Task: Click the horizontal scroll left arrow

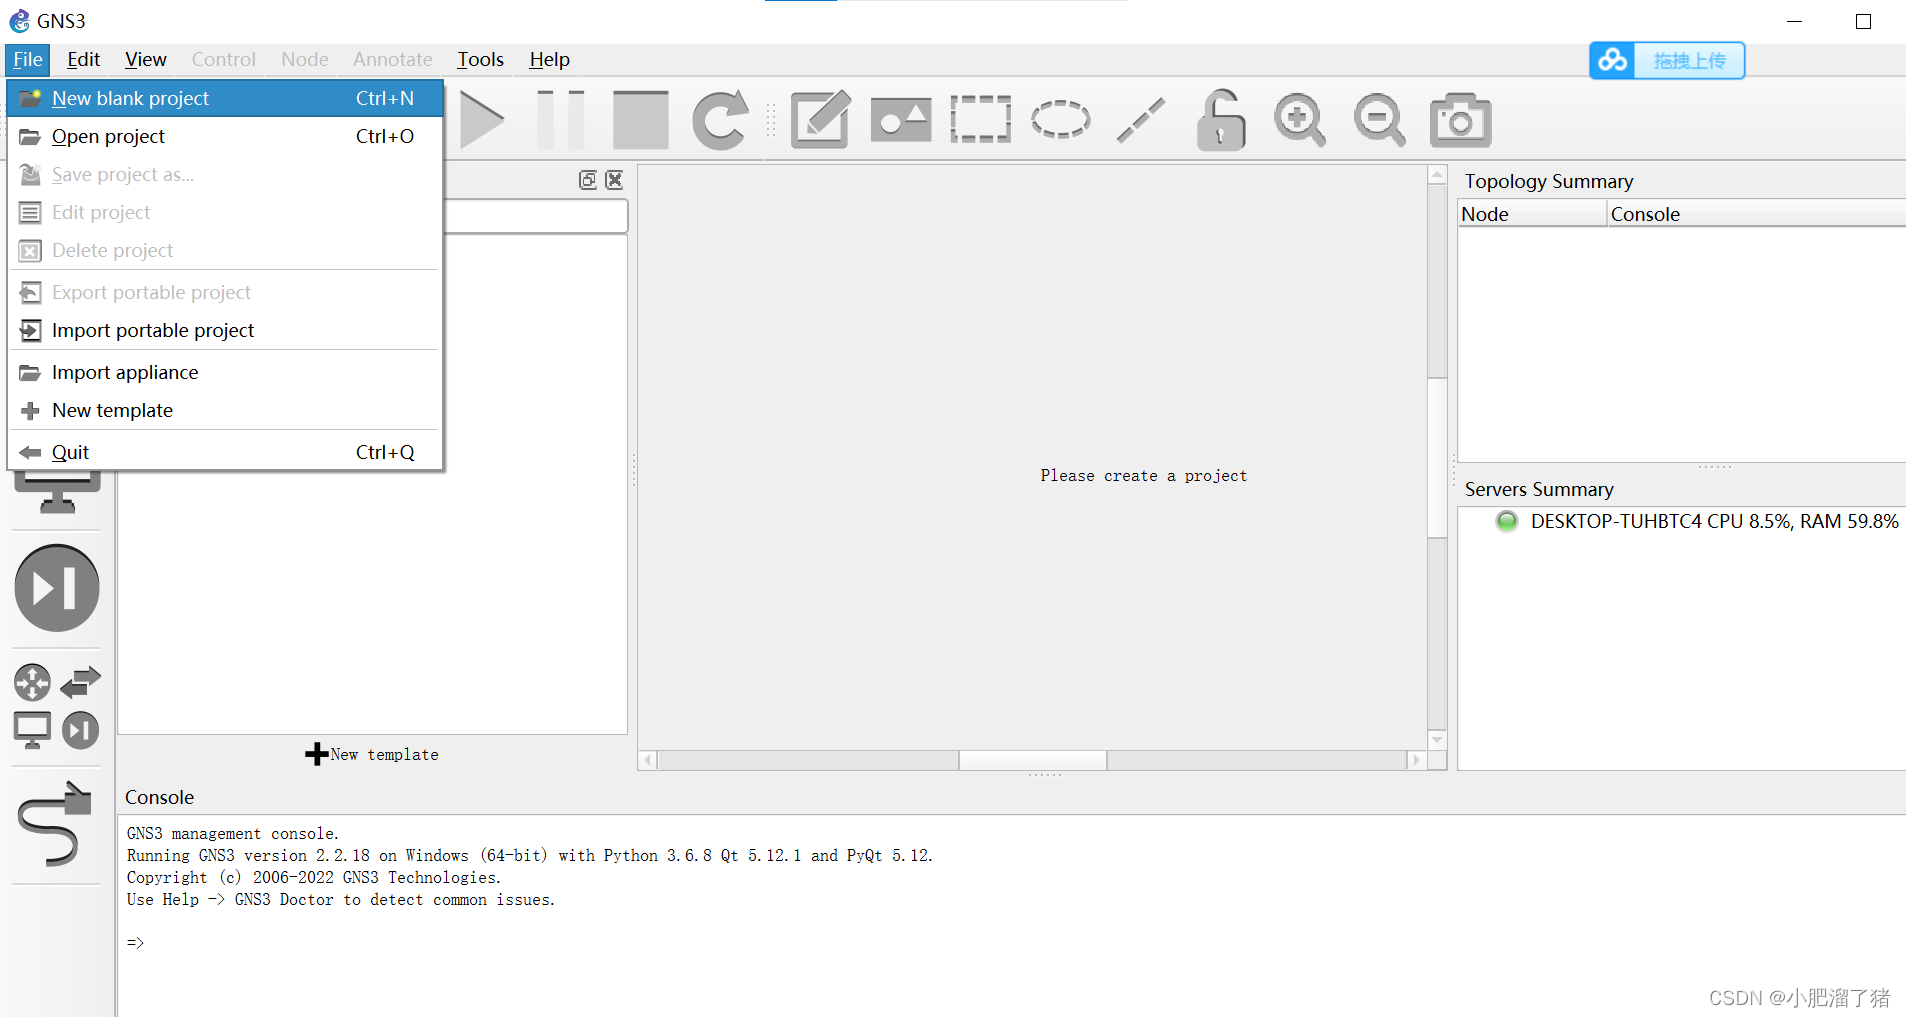Action: pos(648,760)
